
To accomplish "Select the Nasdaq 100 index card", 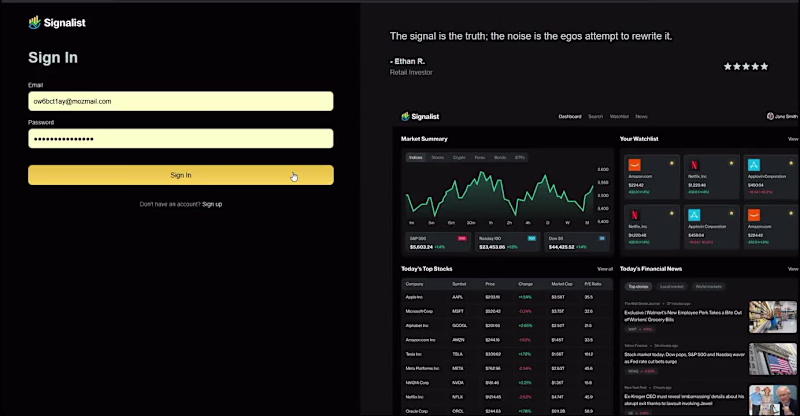I will coord(508,242).
